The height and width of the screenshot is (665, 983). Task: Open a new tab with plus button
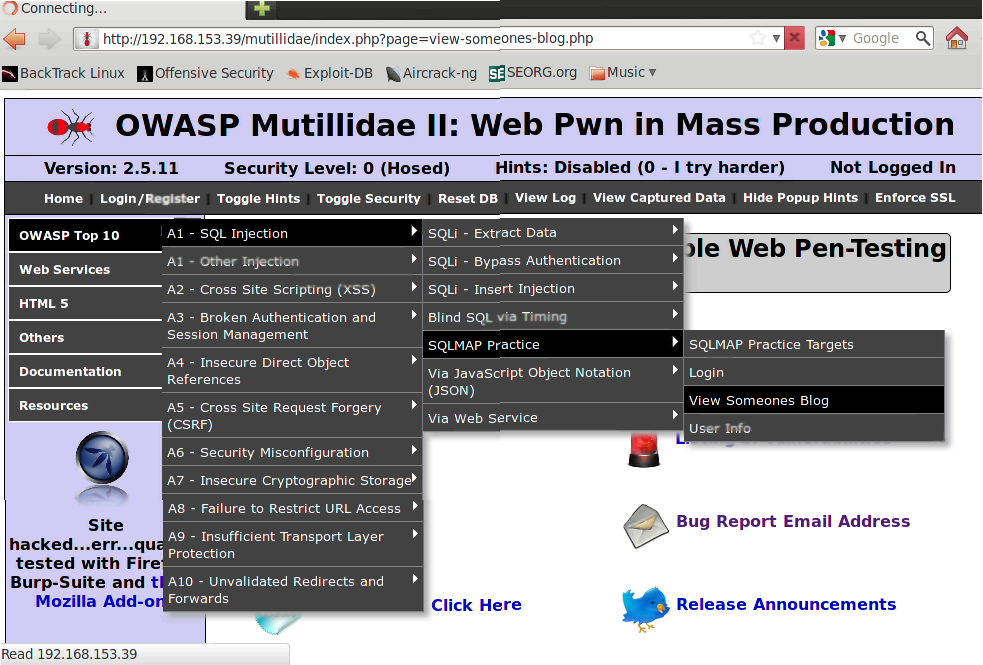pyautogui.click(x=261, y=9)
